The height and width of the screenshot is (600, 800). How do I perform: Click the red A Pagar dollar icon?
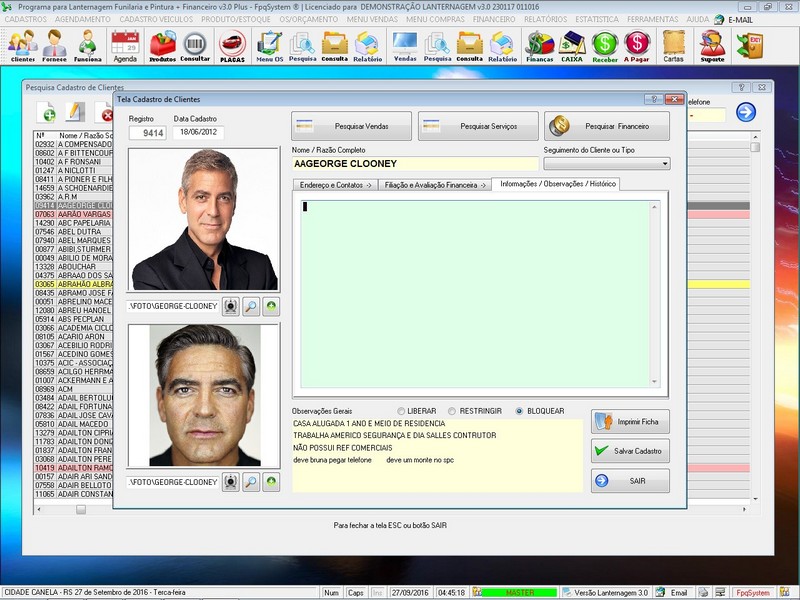point(637,46)
